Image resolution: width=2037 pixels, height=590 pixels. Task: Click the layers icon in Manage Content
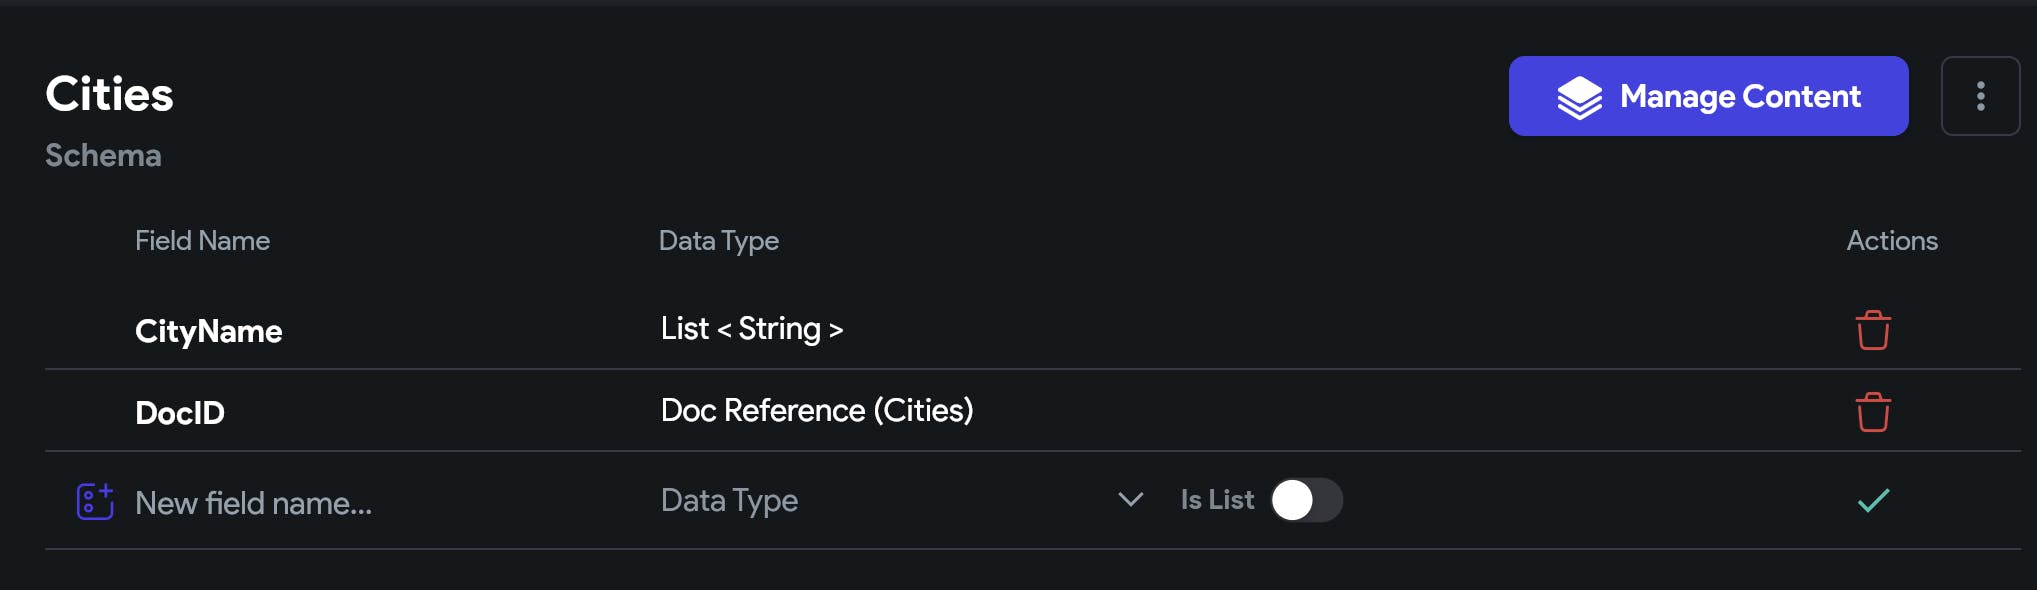[x=1579, y=97]
